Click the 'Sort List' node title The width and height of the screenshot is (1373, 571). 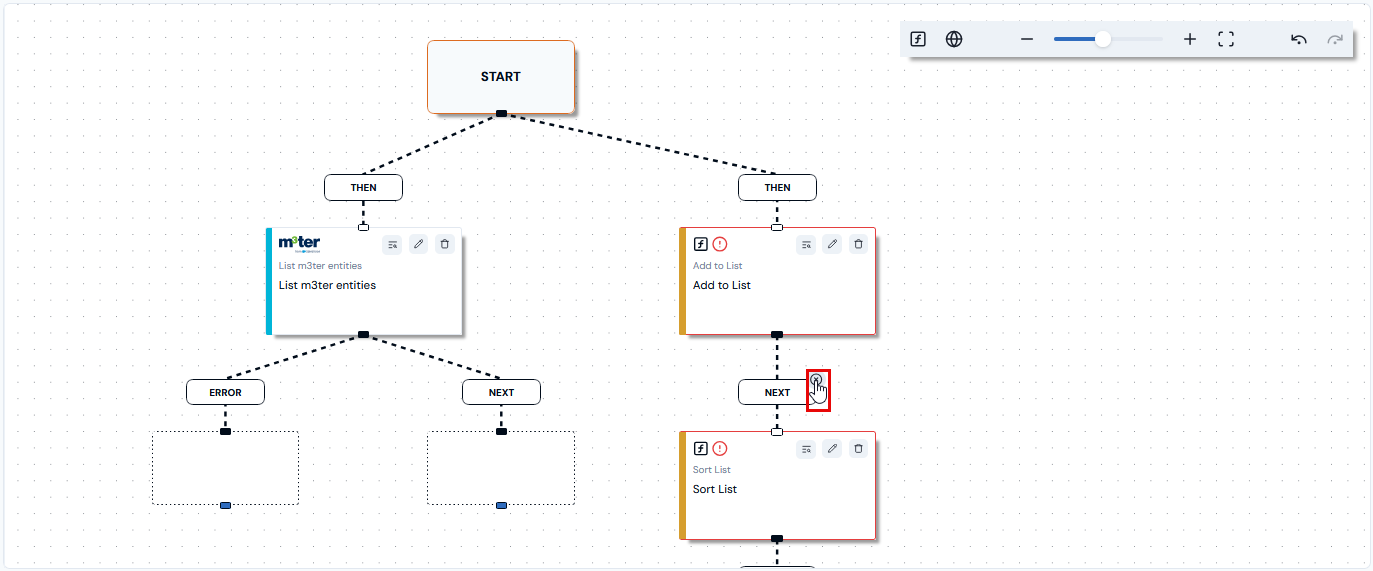(715, 489)
